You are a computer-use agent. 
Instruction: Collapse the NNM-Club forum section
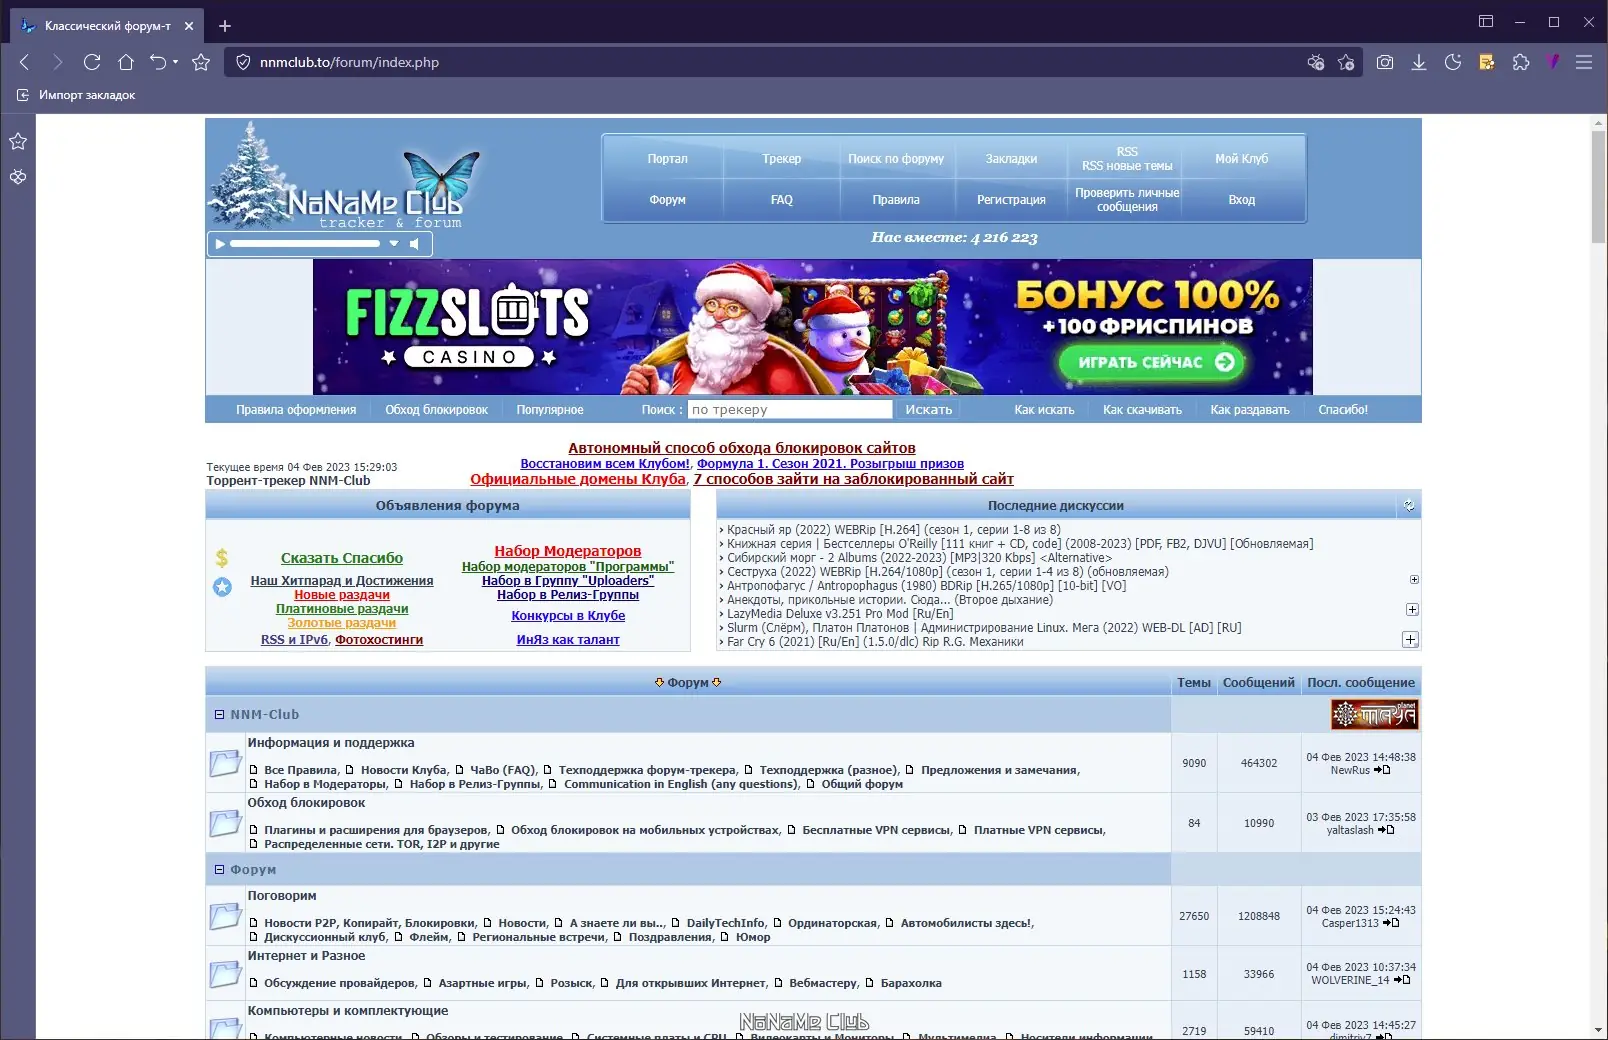tap(218, 714)
